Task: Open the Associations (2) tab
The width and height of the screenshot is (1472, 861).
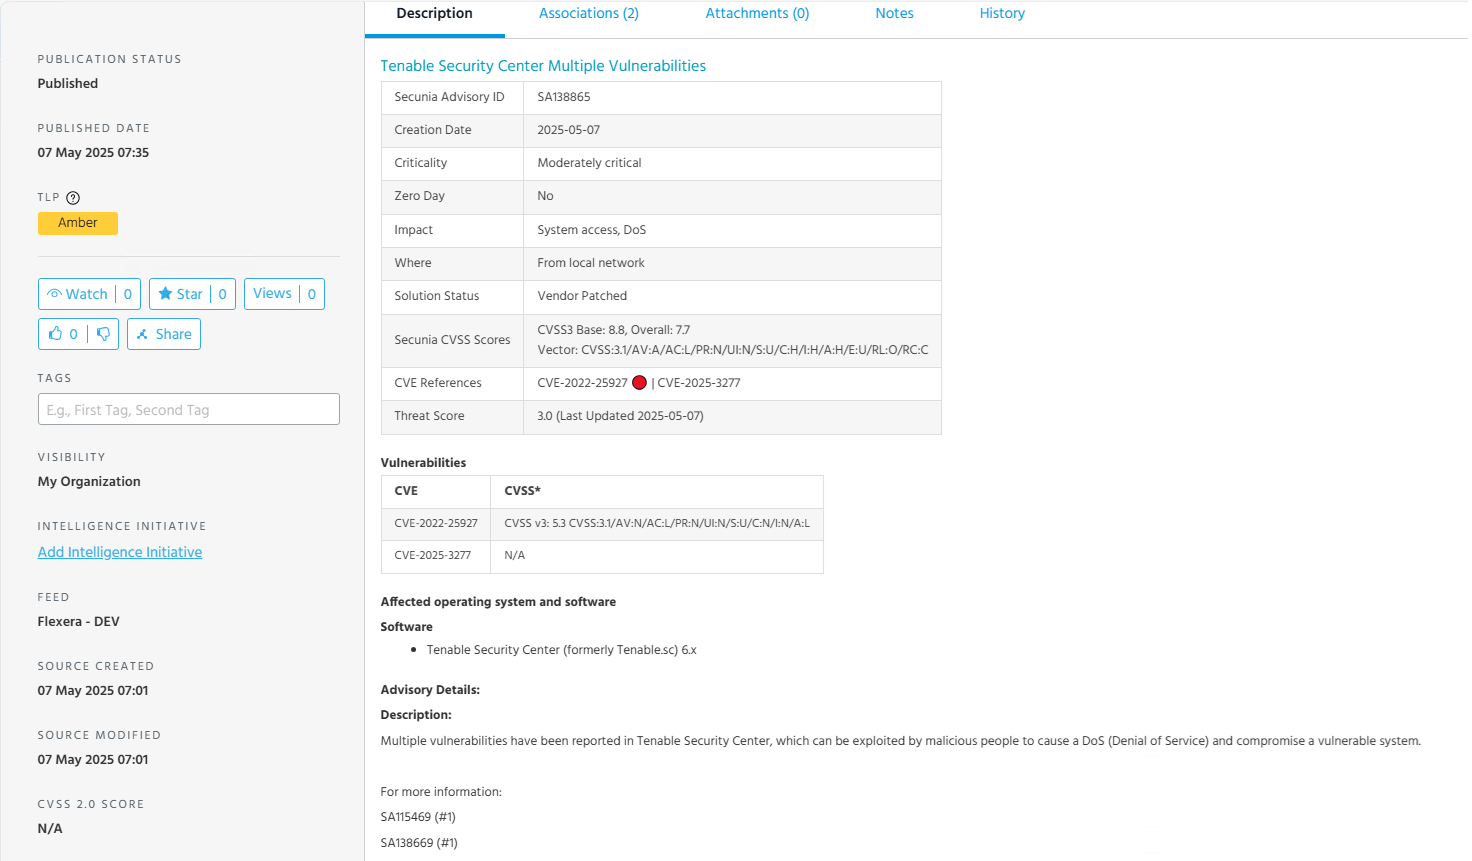Action: pyautogui.click(x=589, y=14)
